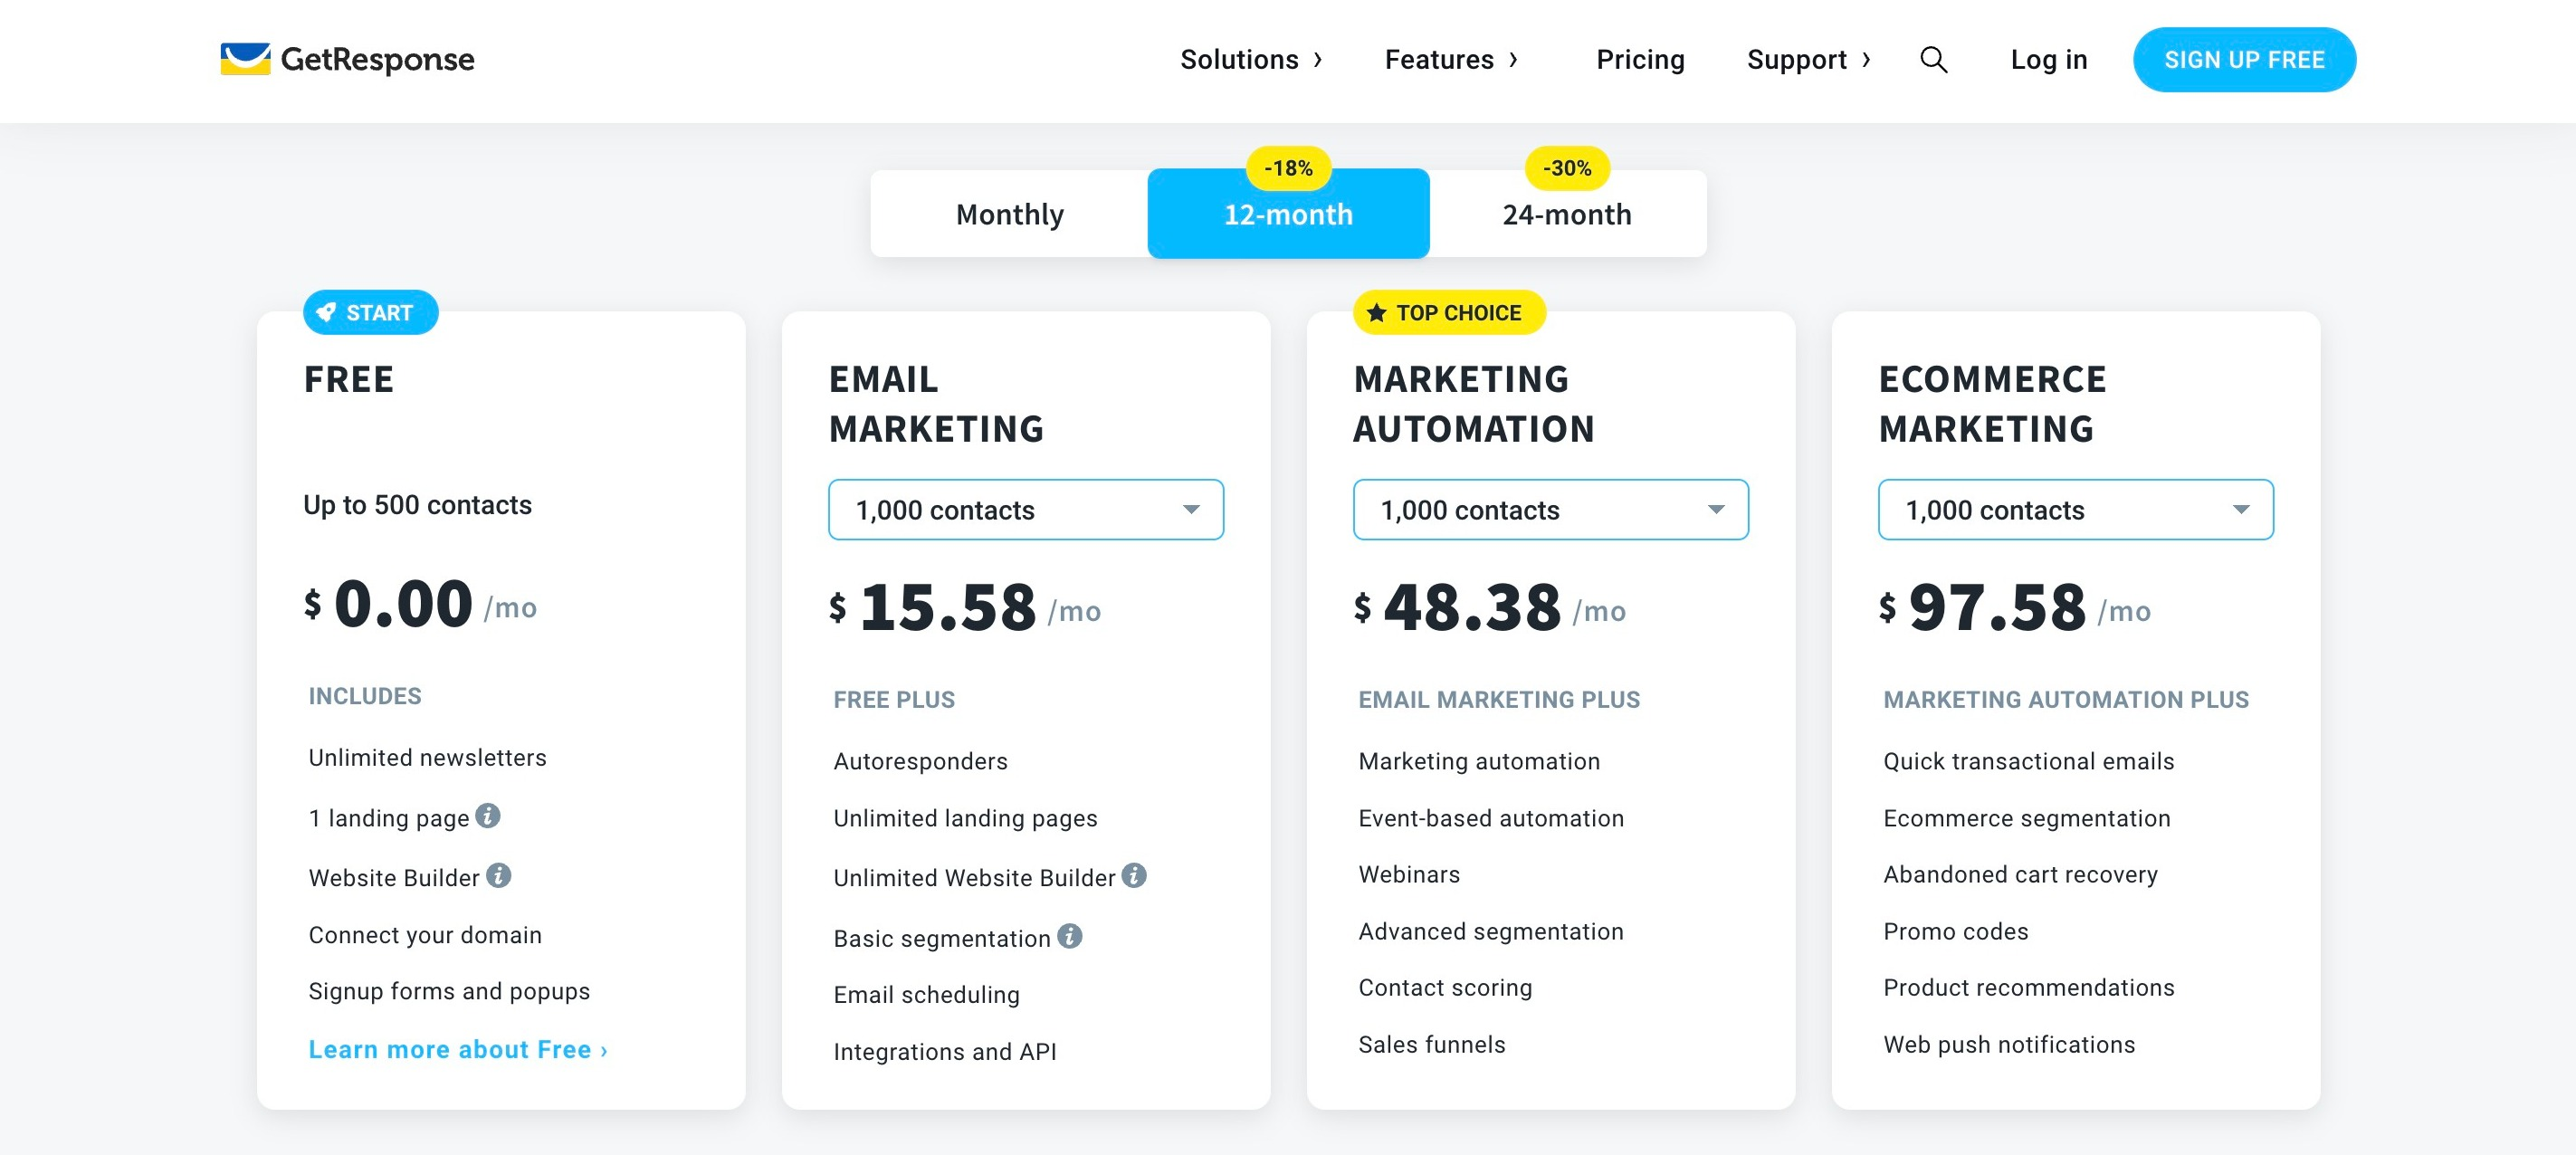Select the 24-month billing tab
2576x1155 pixels.
point(1567,214)
